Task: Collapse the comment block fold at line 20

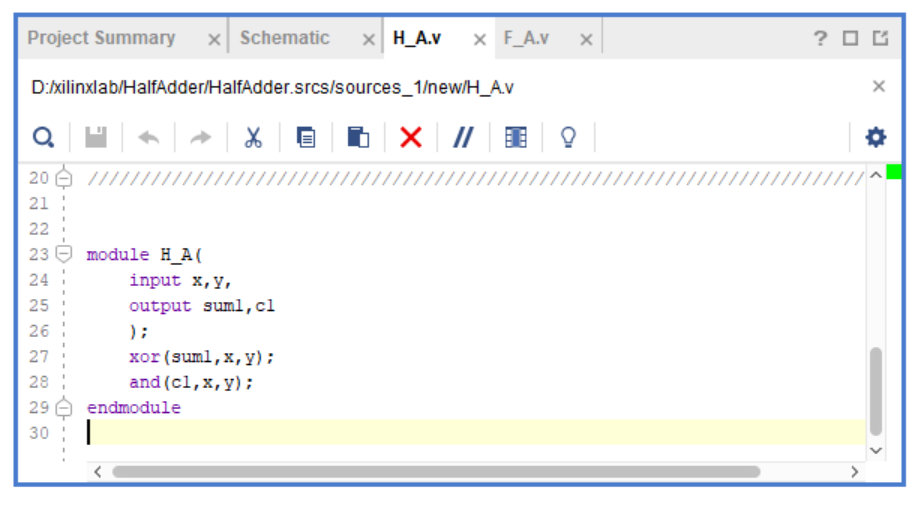Action: point(65,179)
